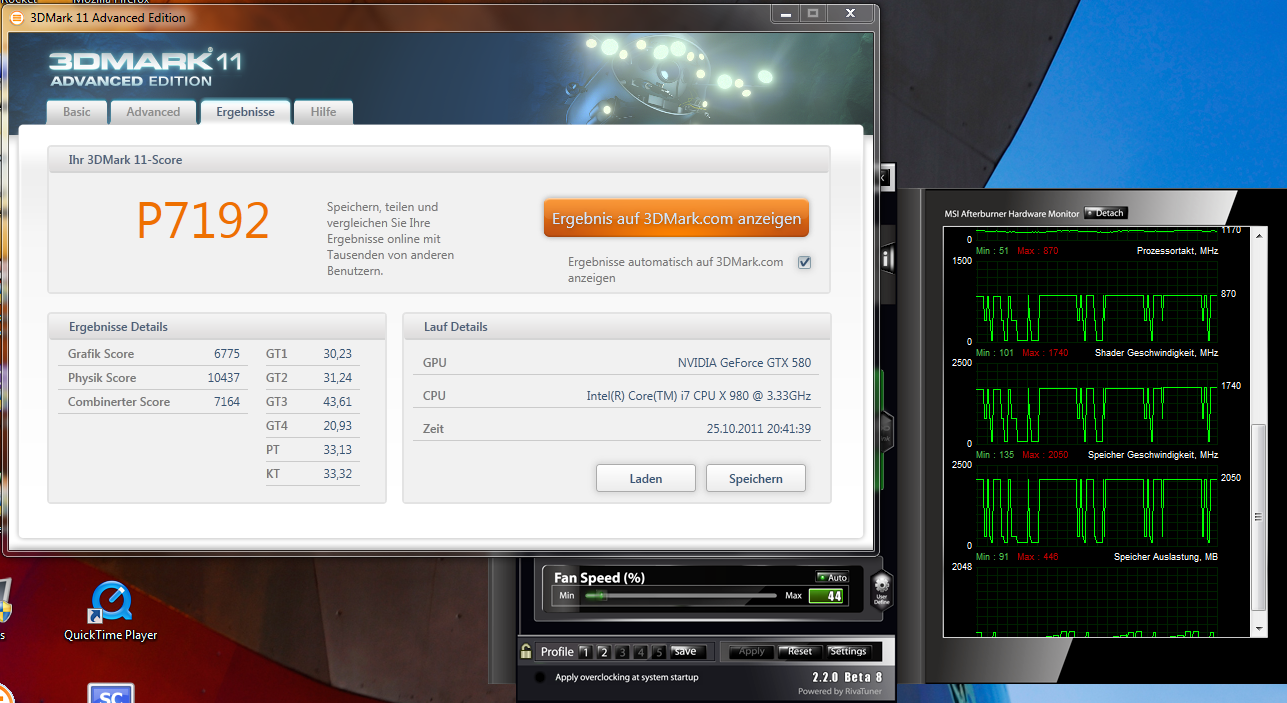The height and width of the screenshot is (703, 1287).
Task: Click the Apply button in Afterburner
Action: [751, 652]
